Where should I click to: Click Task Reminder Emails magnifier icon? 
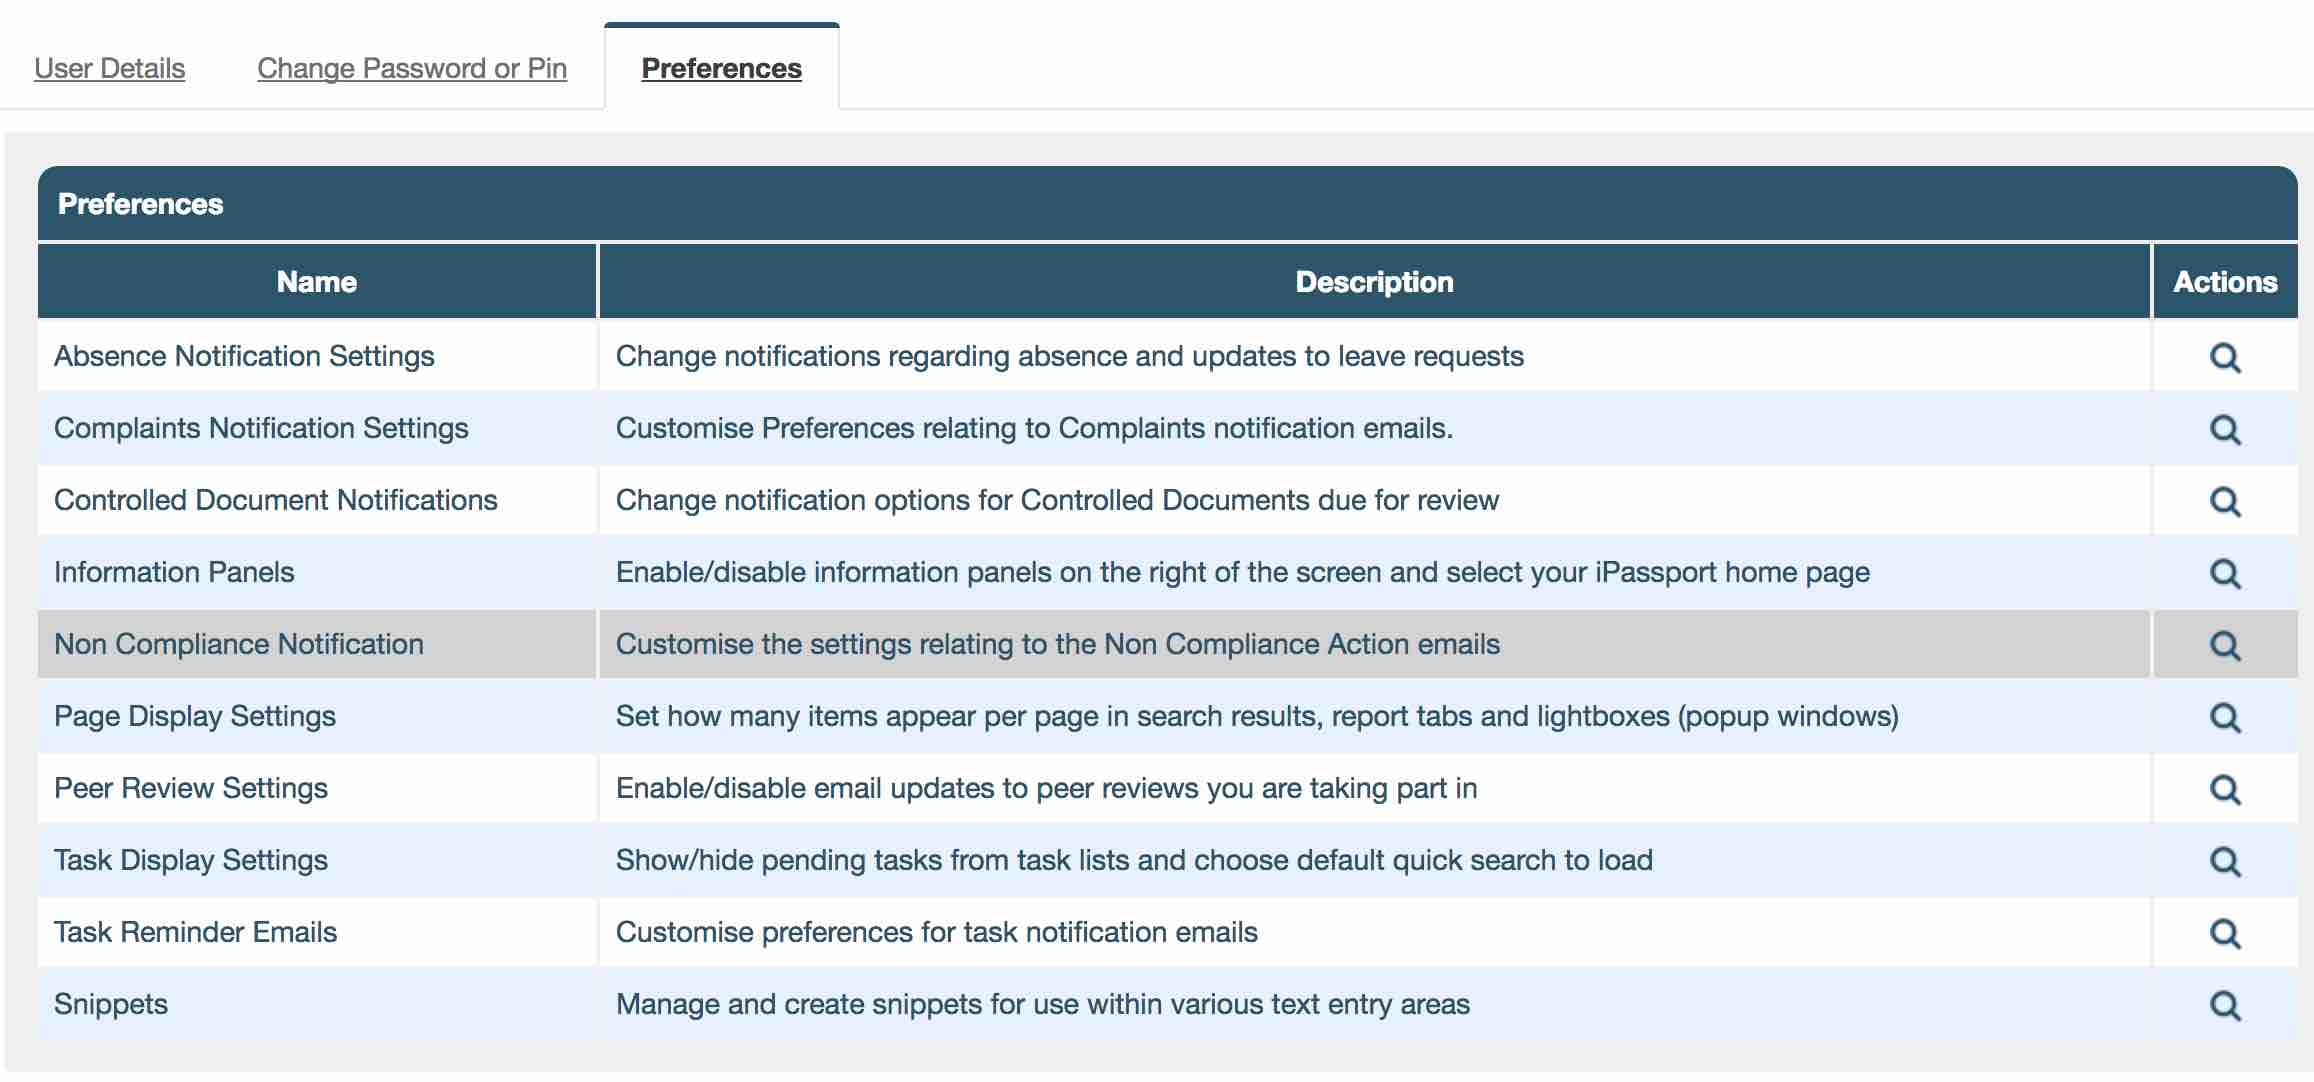[2224, 933]
